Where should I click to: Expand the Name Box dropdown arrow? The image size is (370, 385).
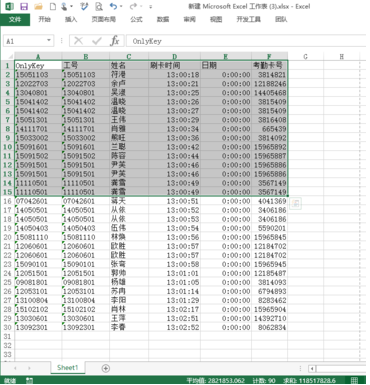coord(49,40)
